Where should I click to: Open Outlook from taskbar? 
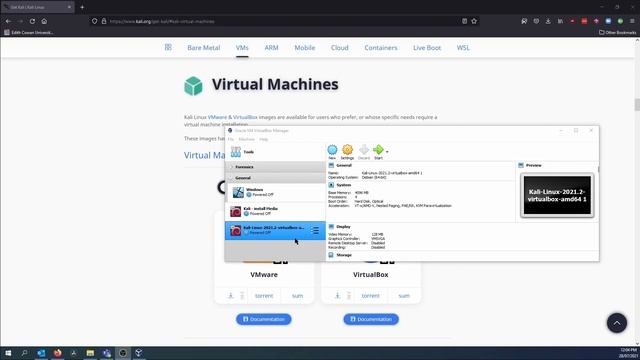(x=41, y=353)
